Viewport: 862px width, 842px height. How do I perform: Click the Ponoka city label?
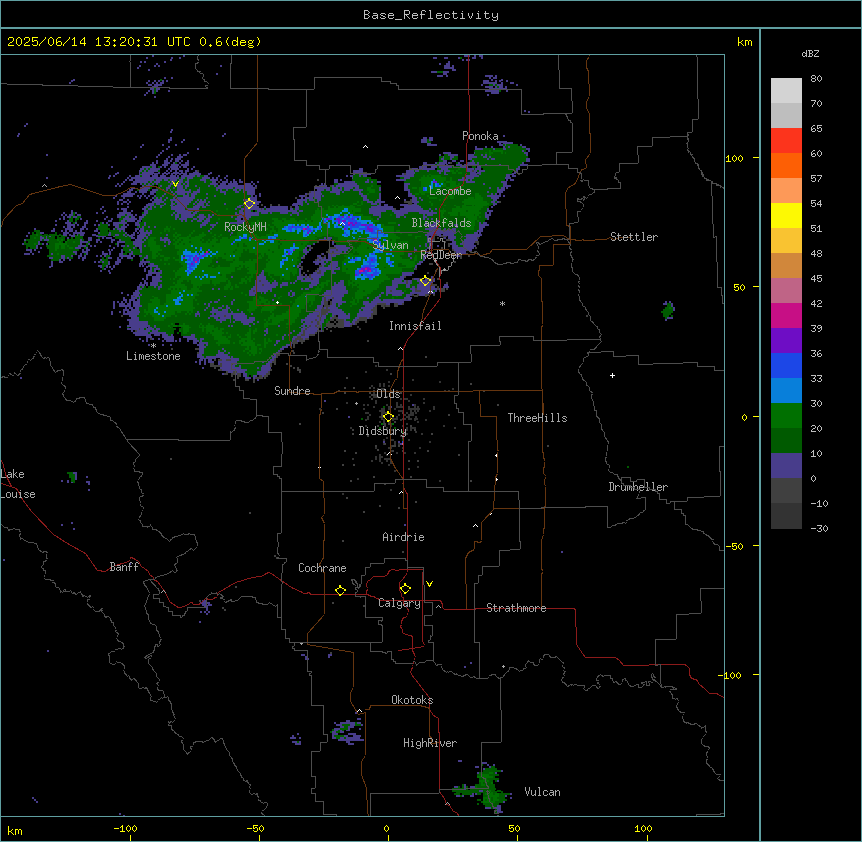click(x=480, y=136)
